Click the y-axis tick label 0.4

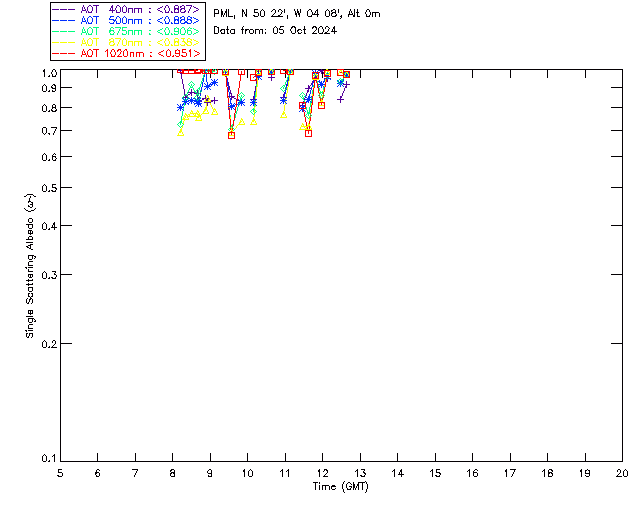click(x=49, y=226)
